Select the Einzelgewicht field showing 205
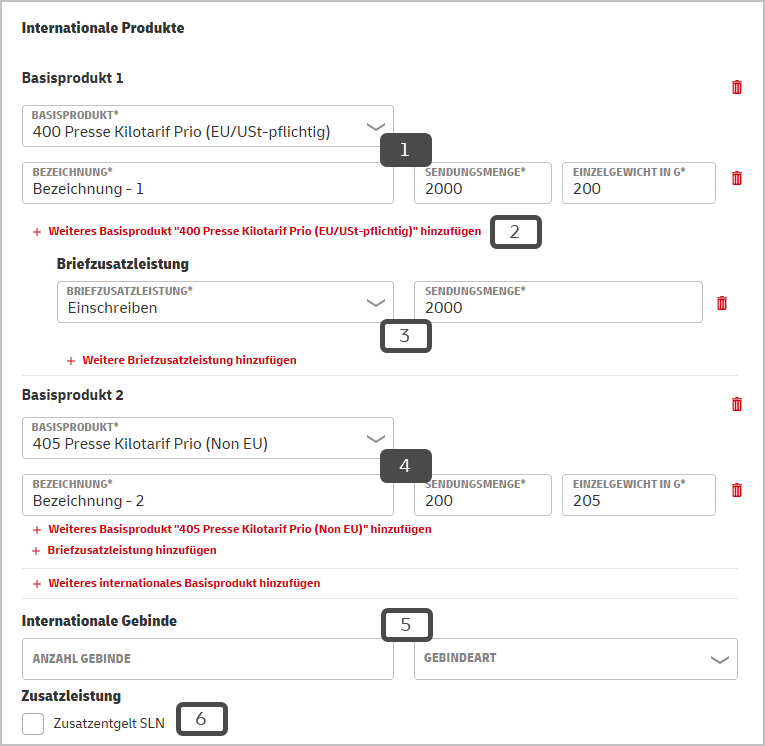The image size is (765, 746). (x=639, y=495)
